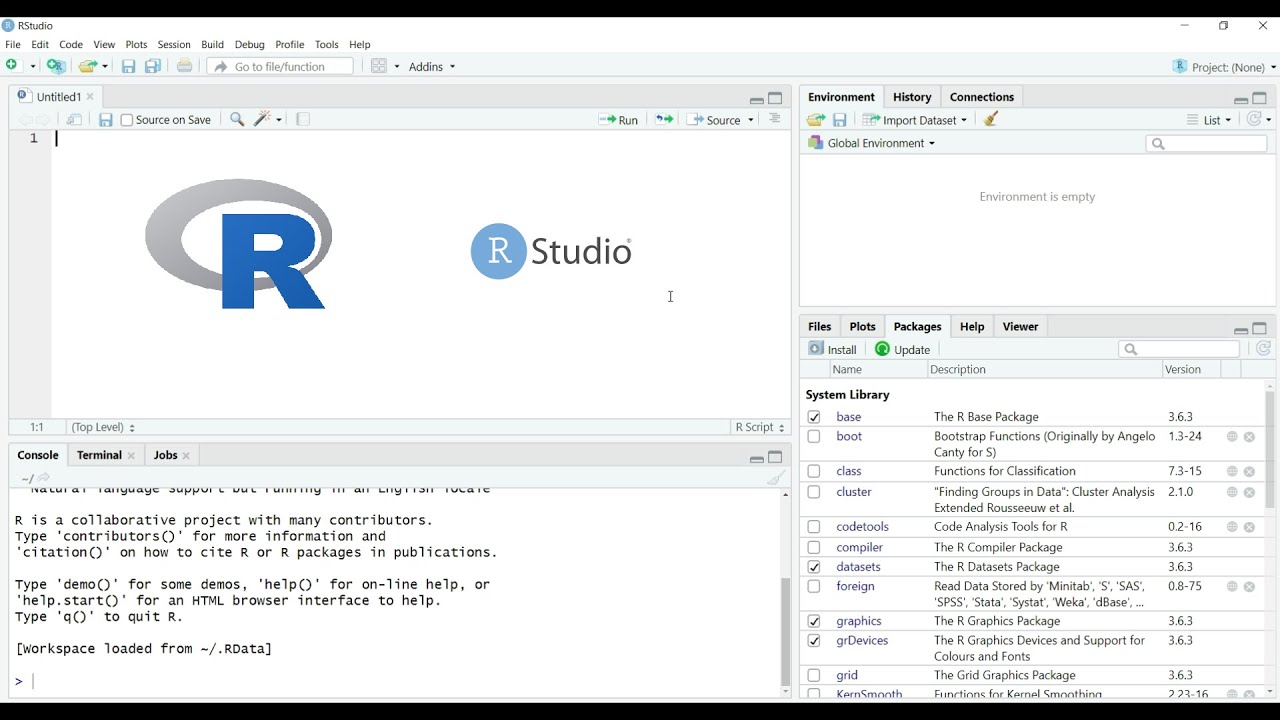This screenshot has height=720, width=1280.
Task: Clear the console with the broom icon
Action: [x=776, y=478]
